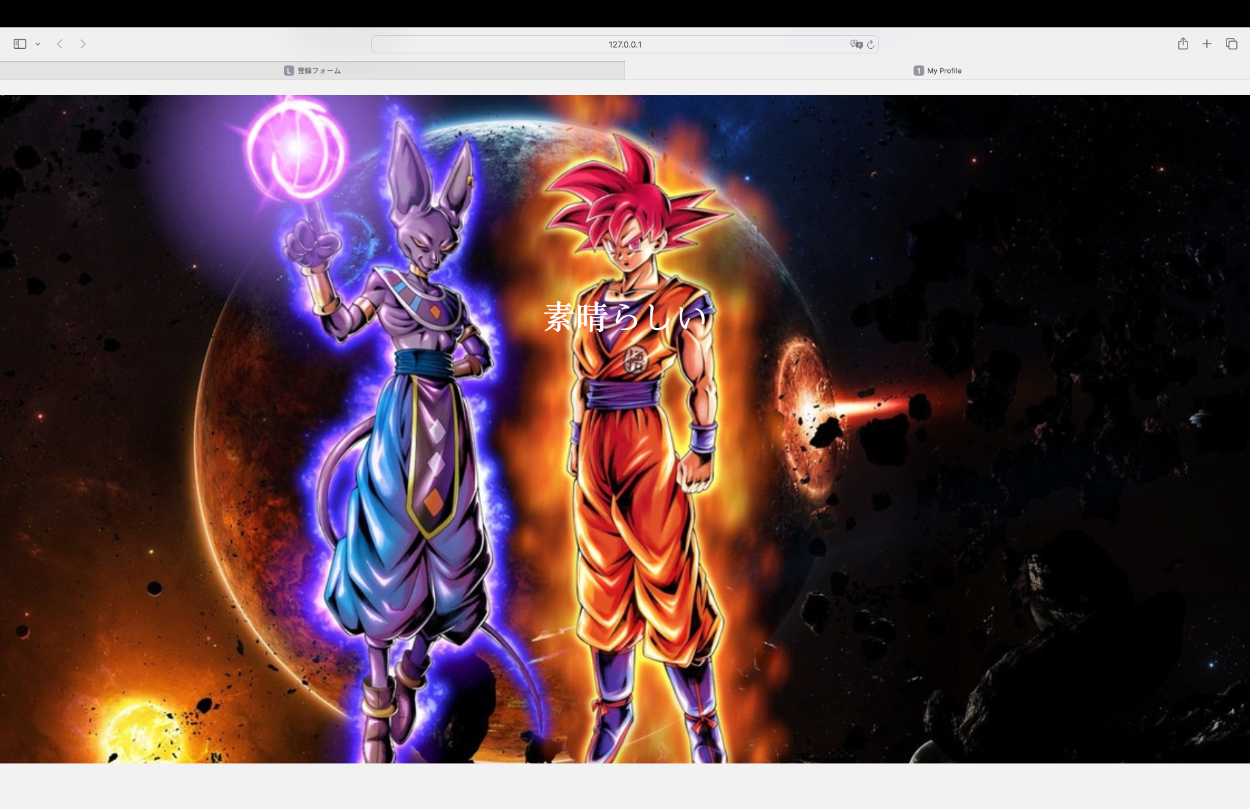
Task: Switch to the 登録フォーム tab
Action: coord(319,71)
